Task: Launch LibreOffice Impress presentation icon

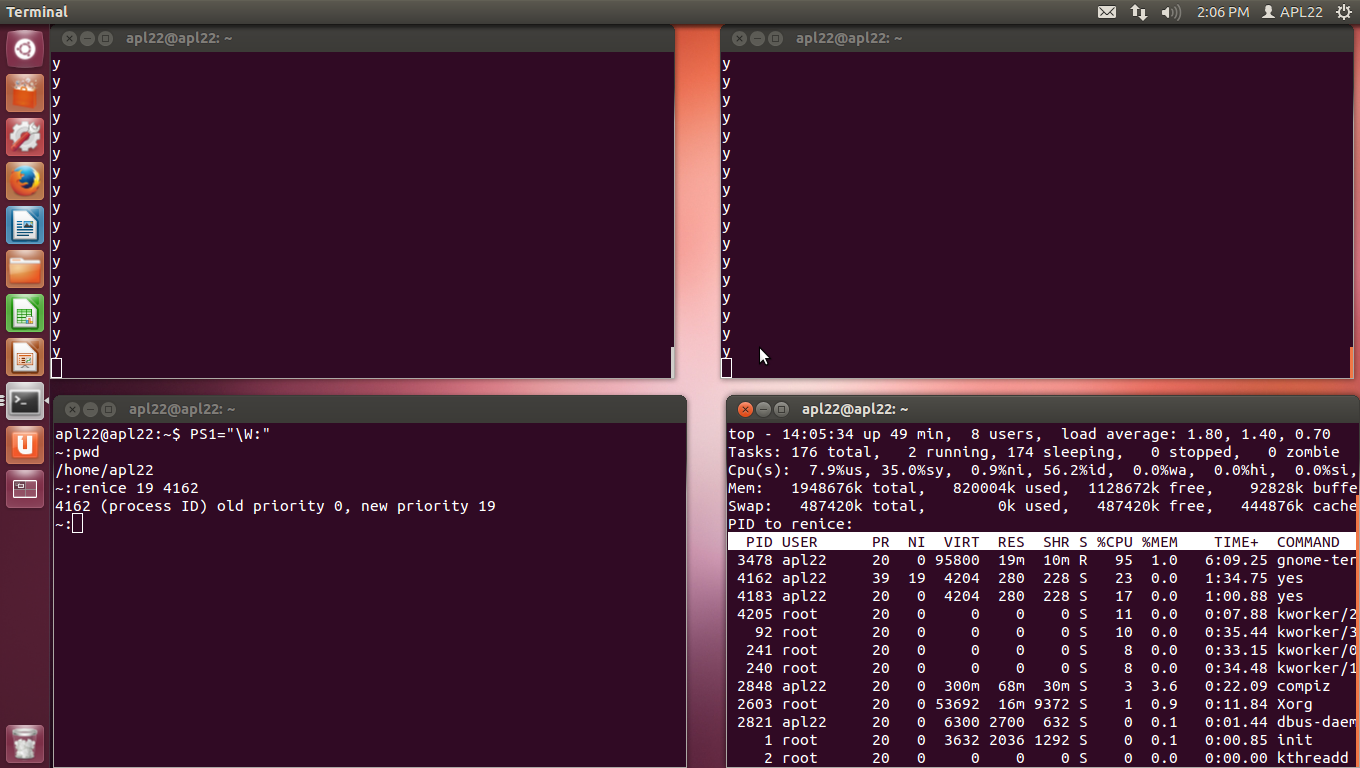Action: [x=25, y=356]
